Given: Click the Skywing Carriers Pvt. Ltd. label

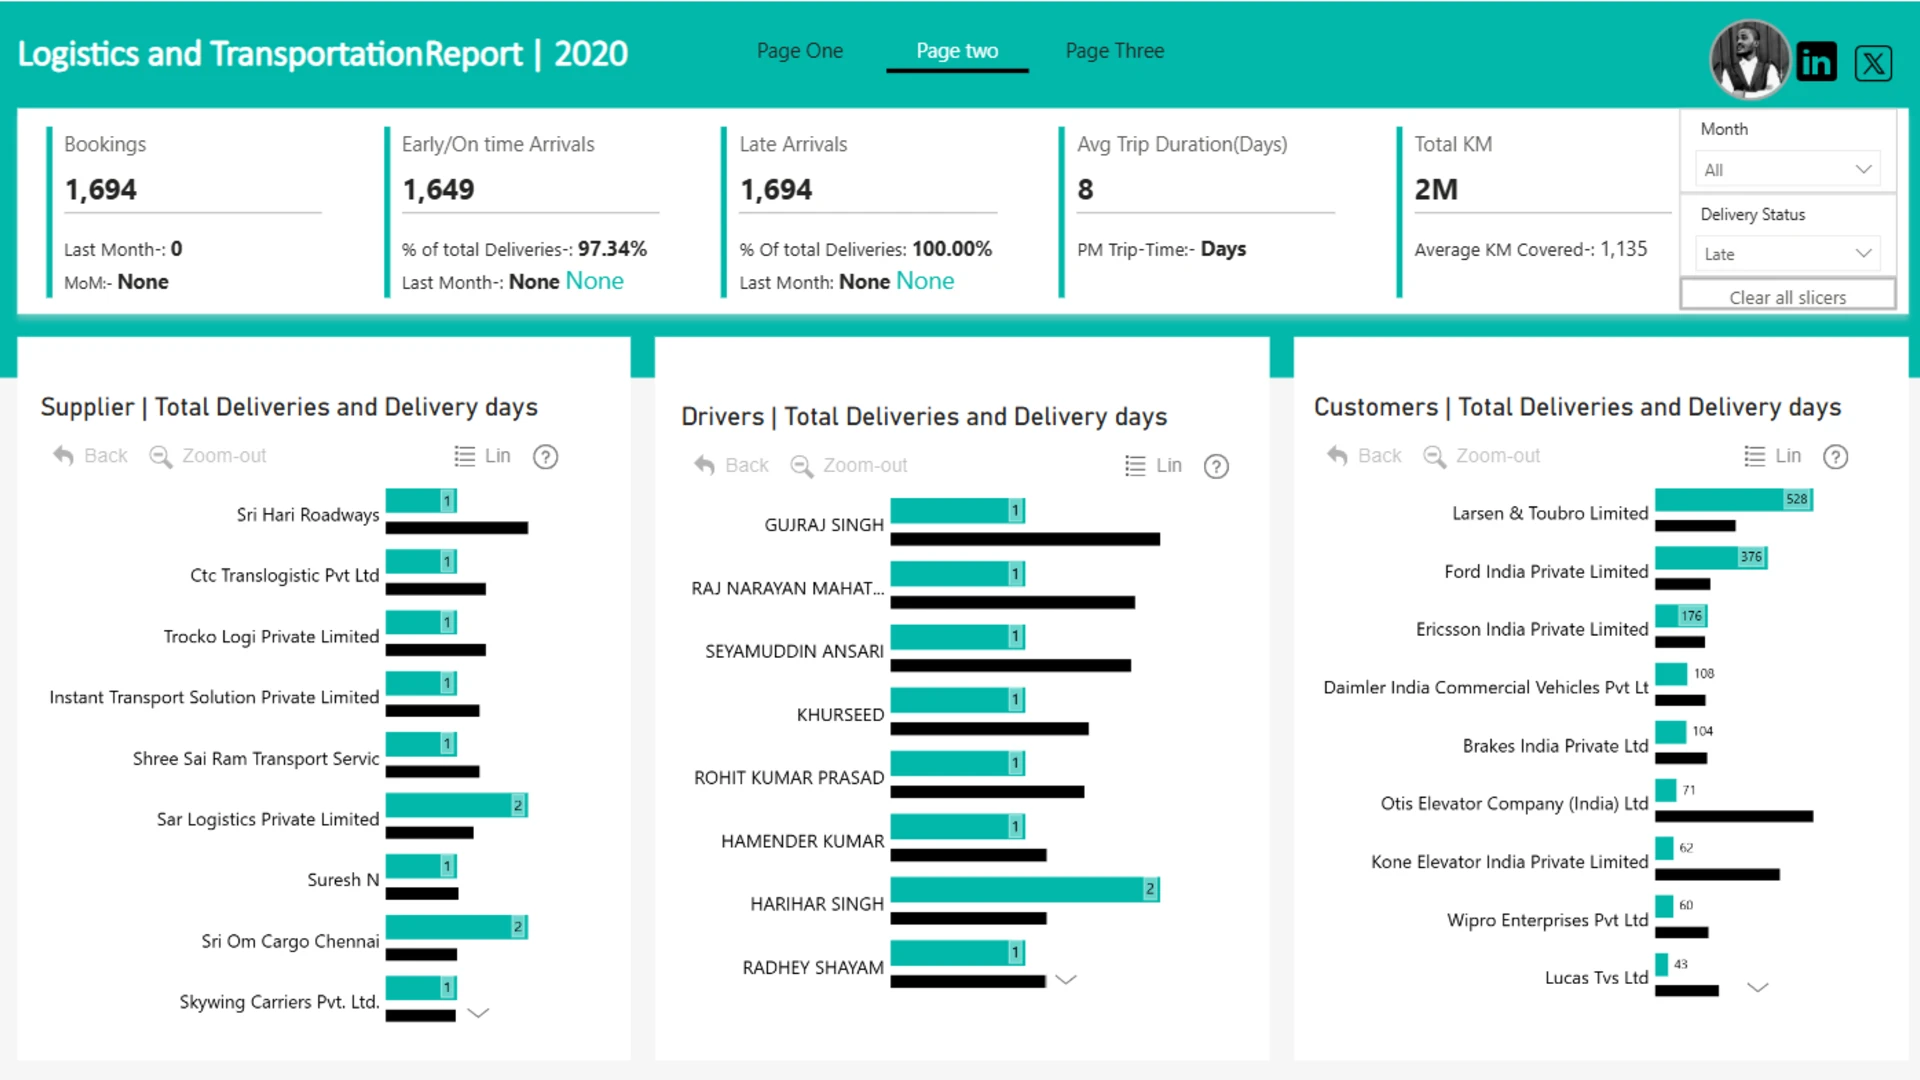Looking at the screenshot, I should 280,1002.
